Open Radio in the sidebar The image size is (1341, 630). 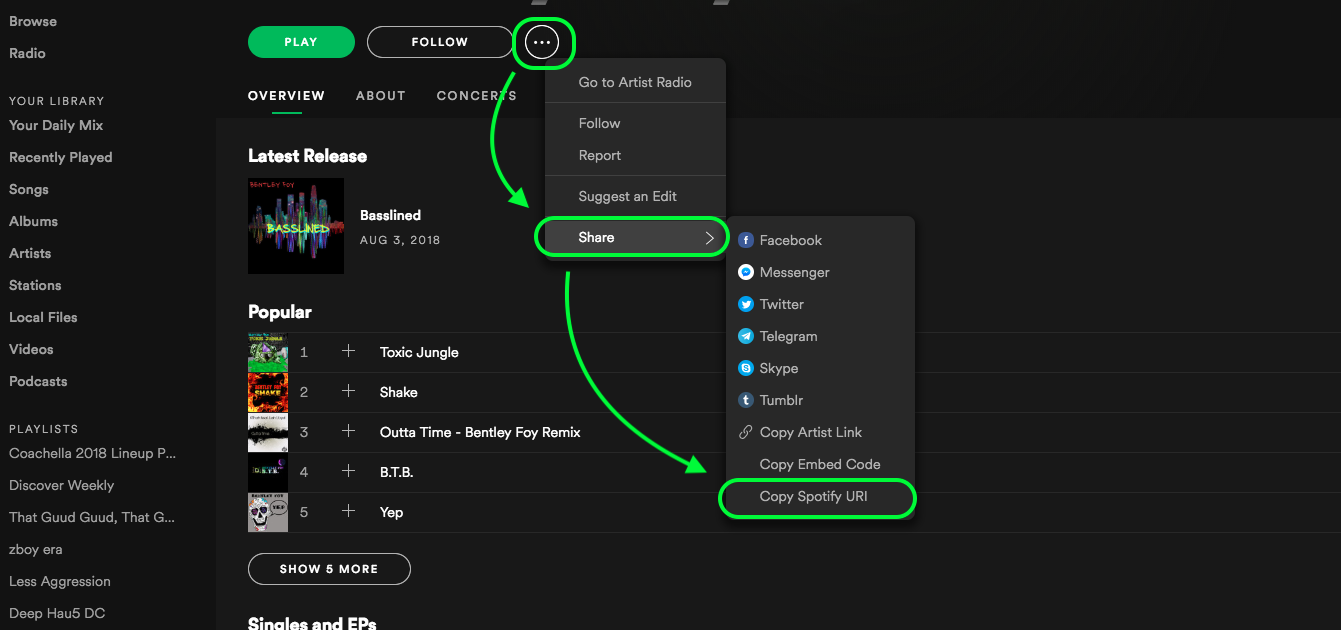[x=27, y=53]
